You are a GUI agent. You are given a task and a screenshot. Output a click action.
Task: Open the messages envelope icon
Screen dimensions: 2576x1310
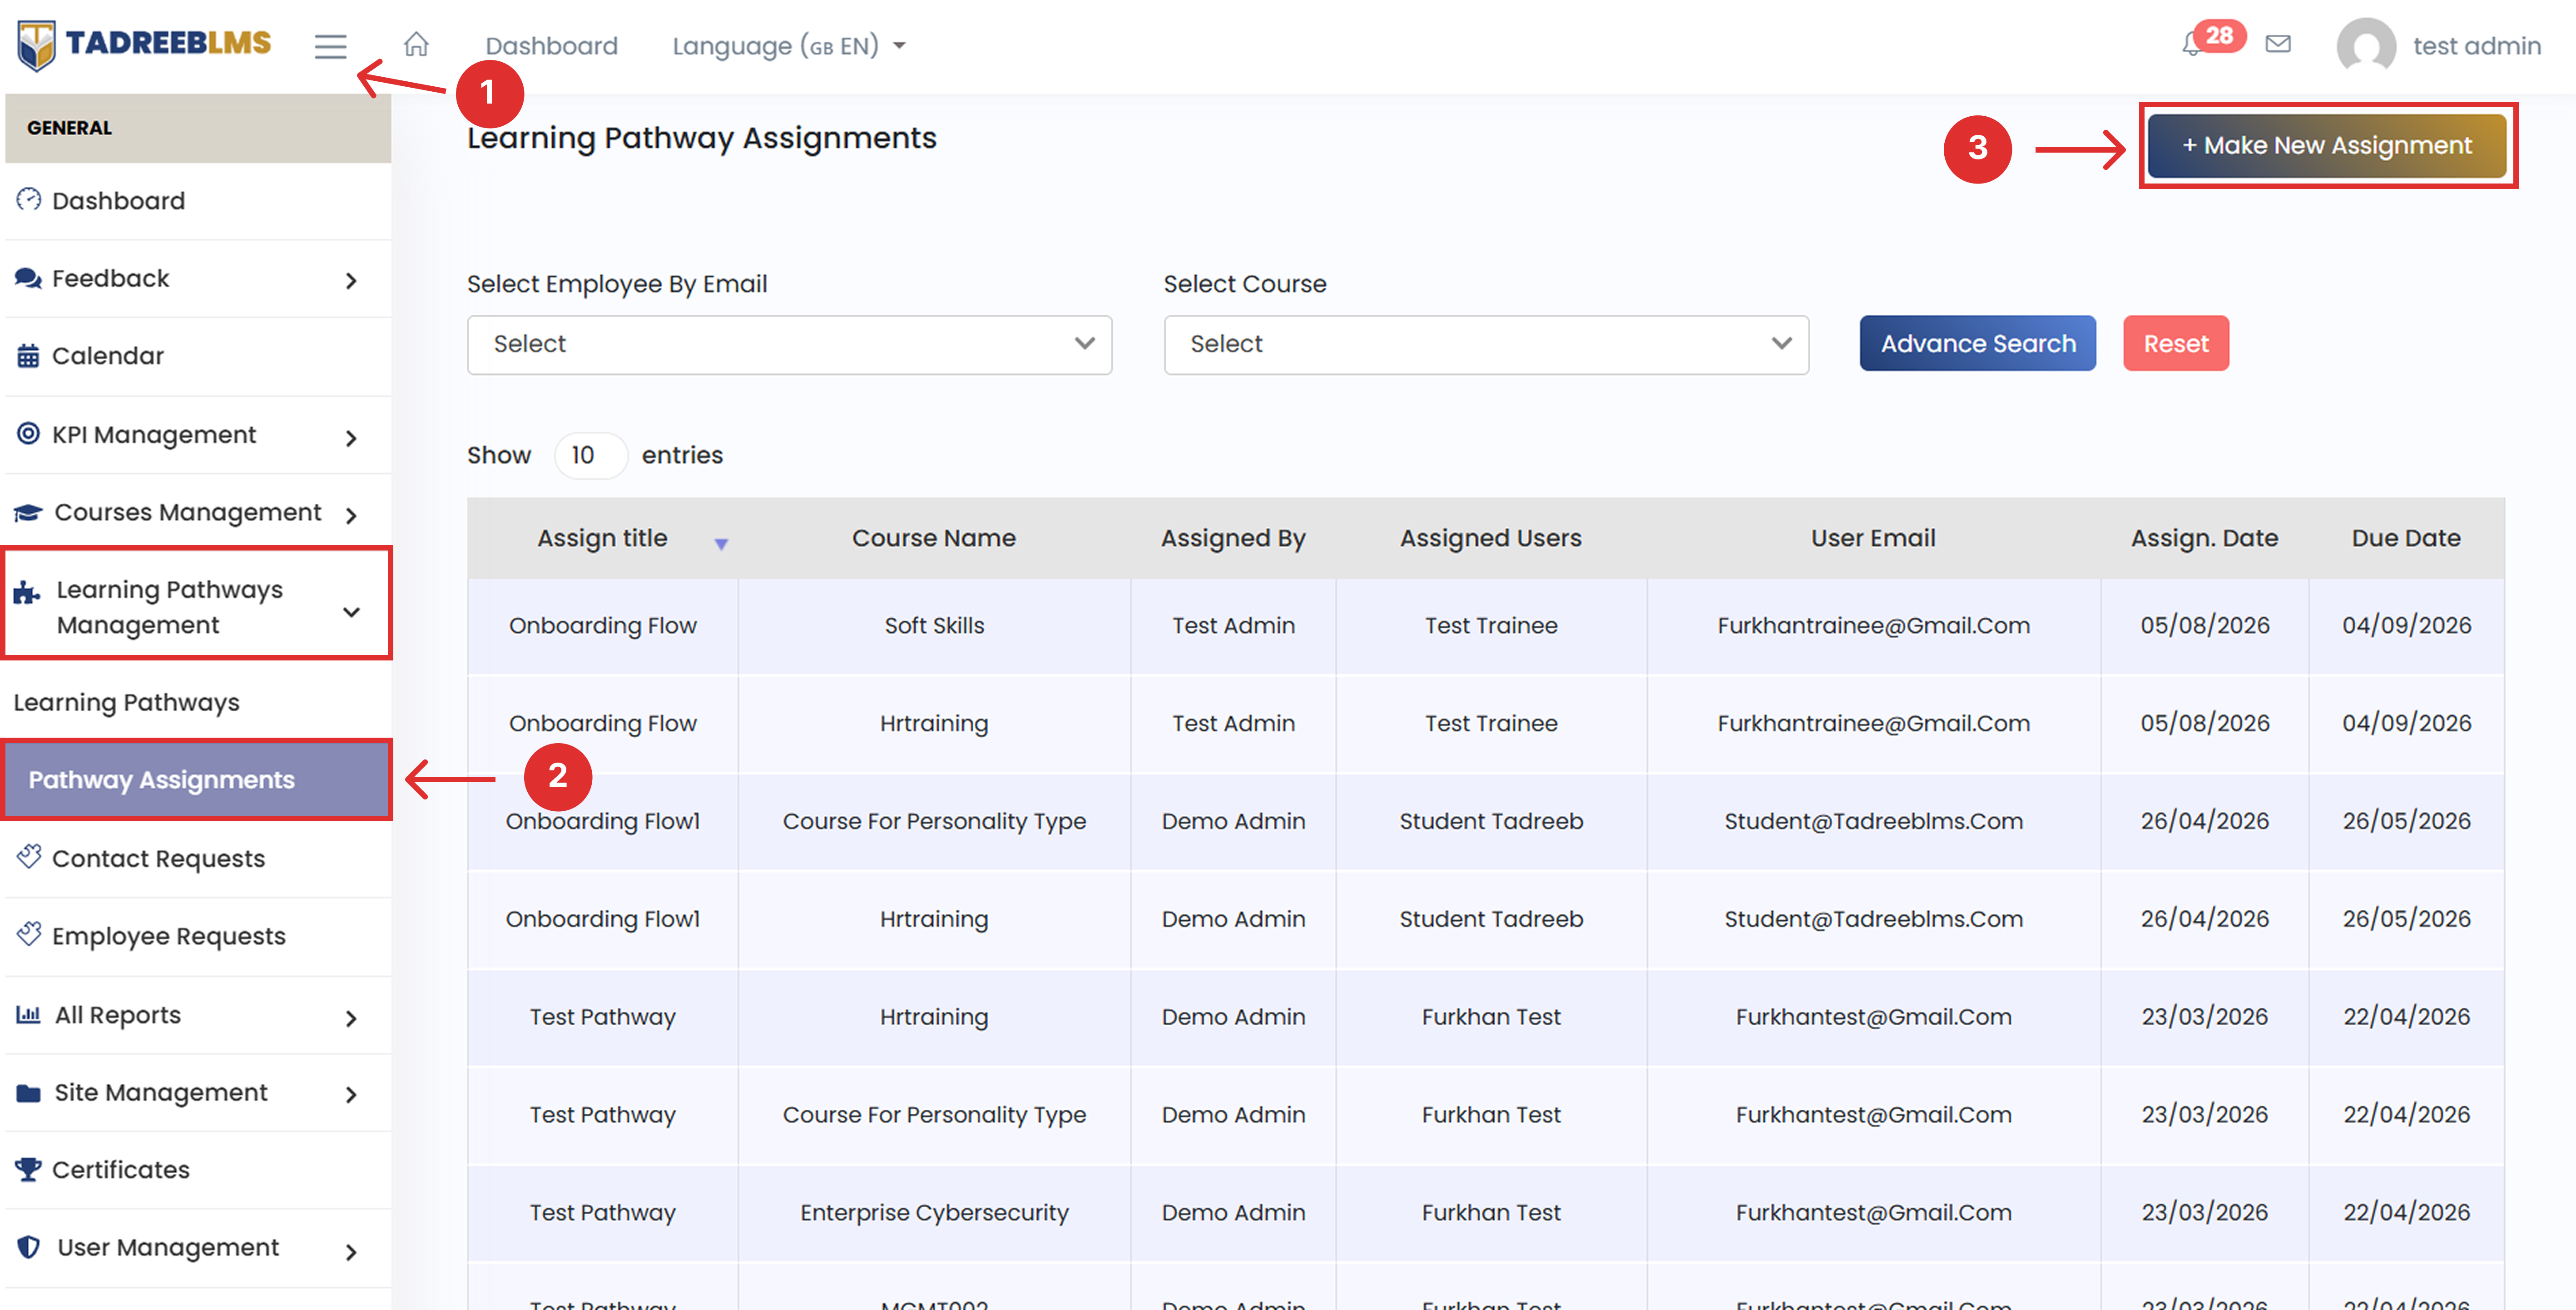[2278, 44]
